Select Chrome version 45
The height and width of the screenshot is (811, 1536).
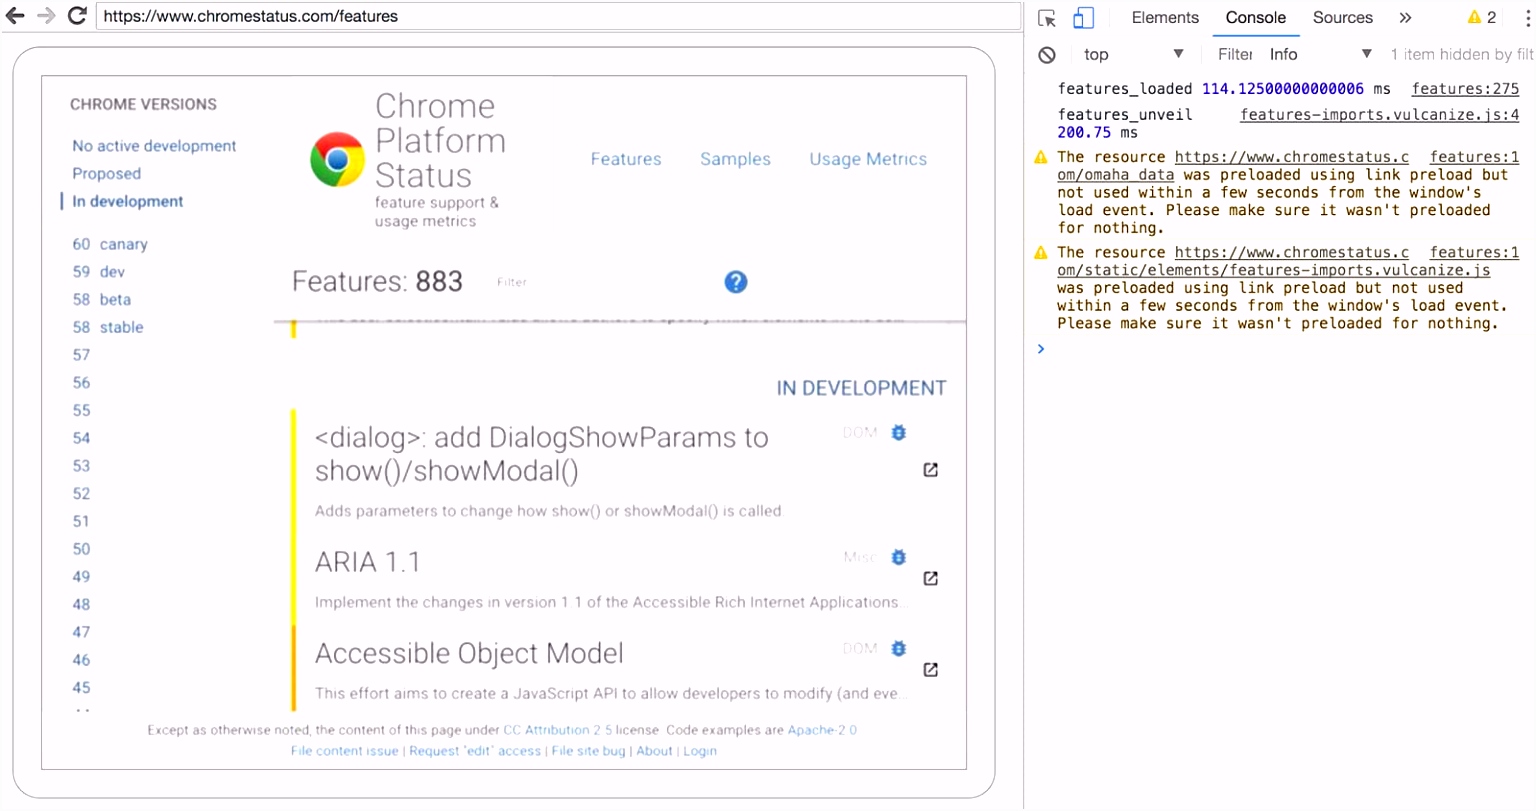[81, 688]
